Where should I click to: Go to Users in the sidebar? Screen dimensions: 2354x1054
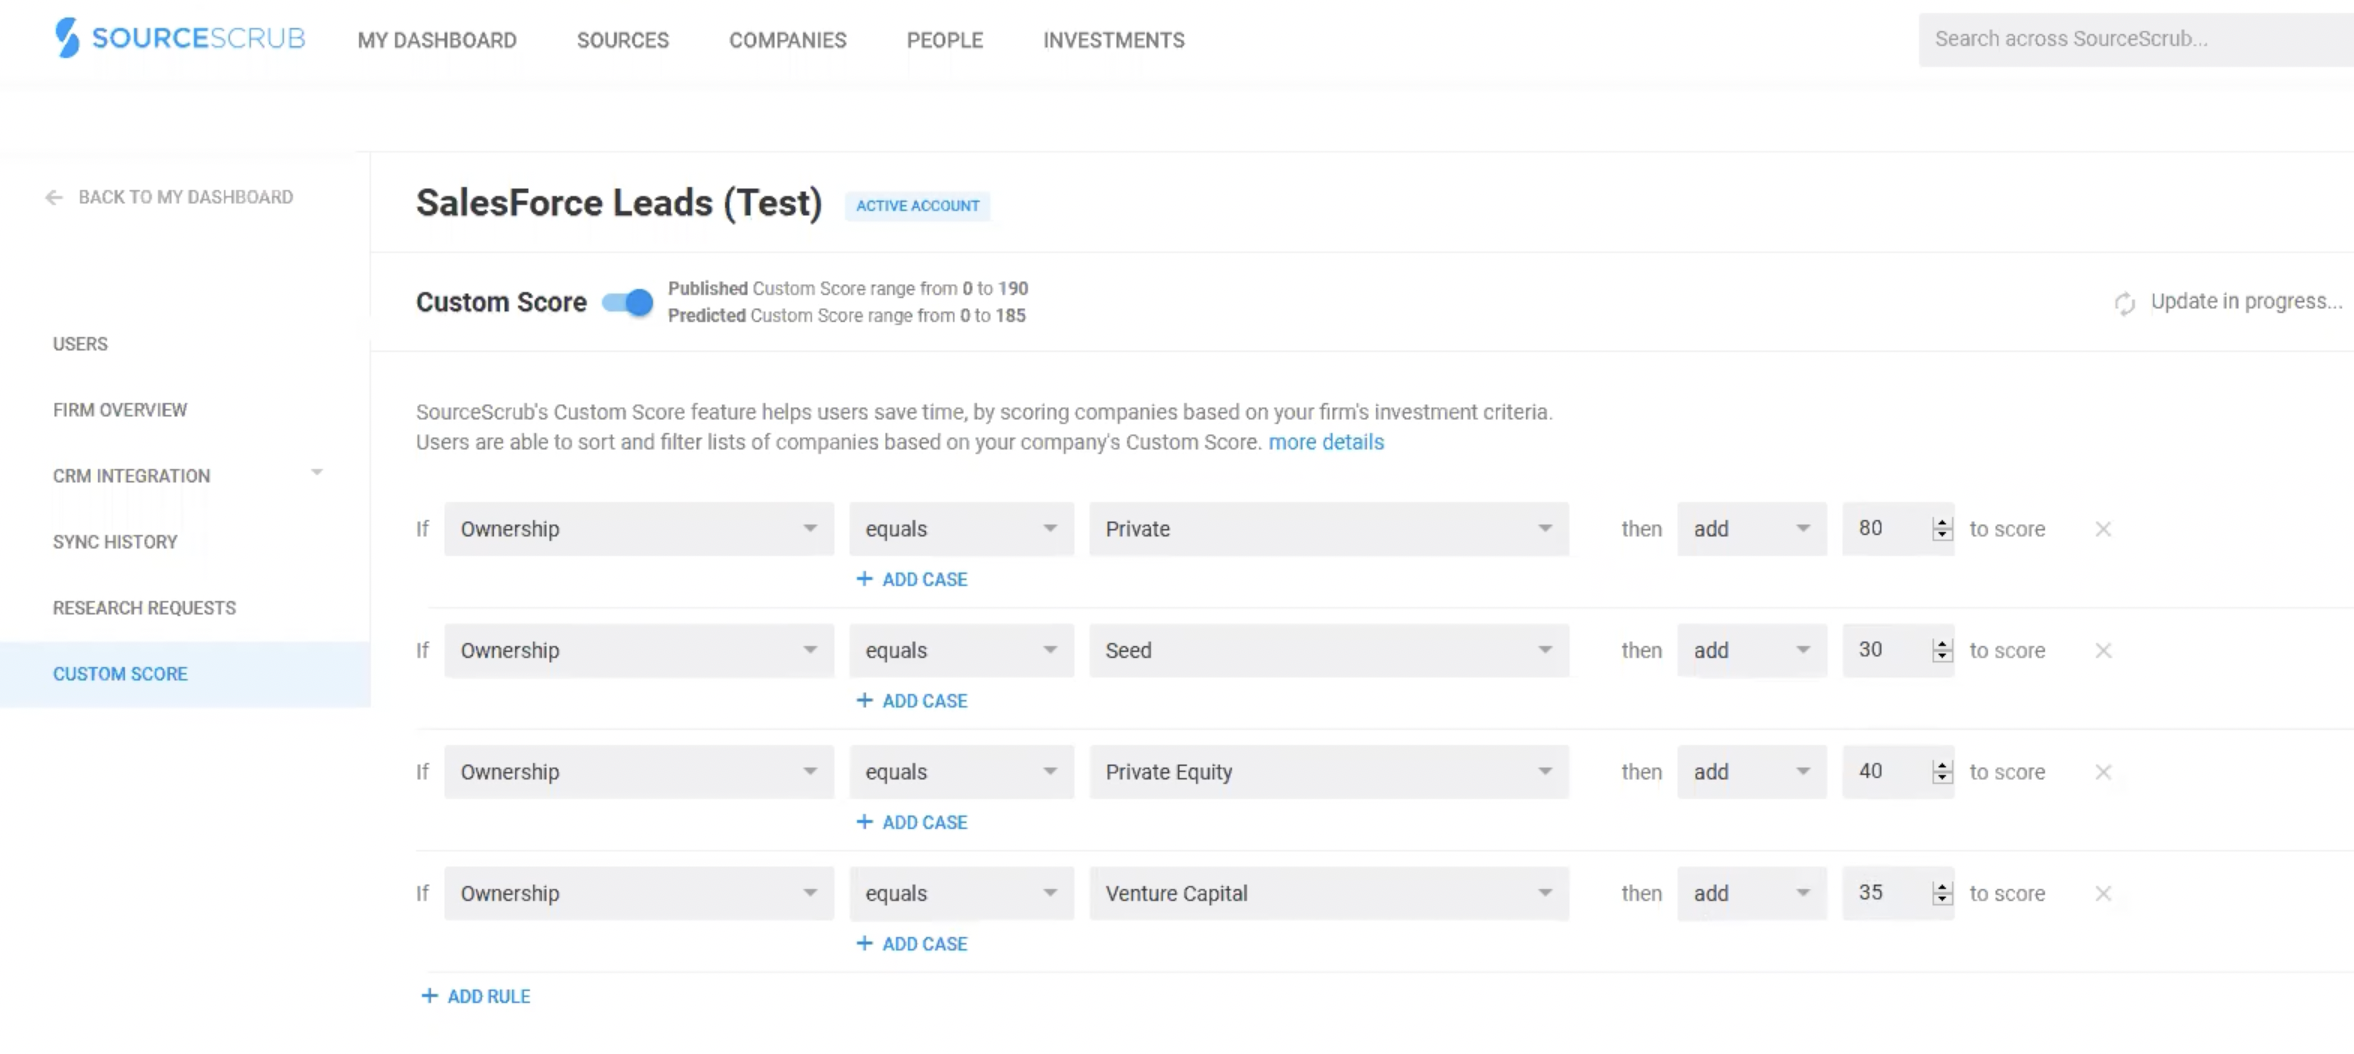point(80,344)
